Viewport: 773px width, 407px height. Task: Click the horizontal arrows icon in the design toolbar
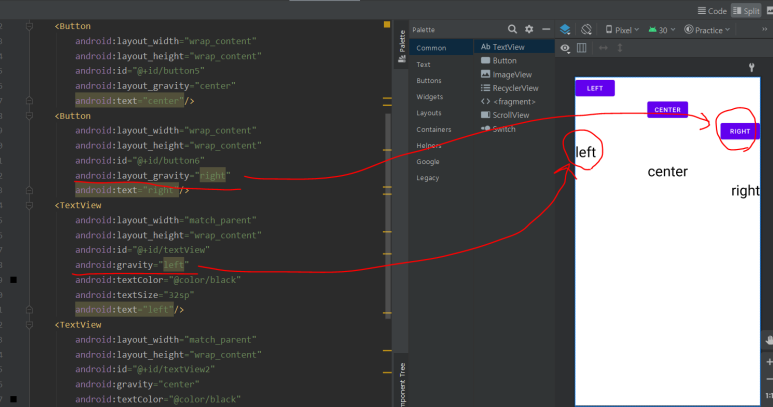[603, 48]
